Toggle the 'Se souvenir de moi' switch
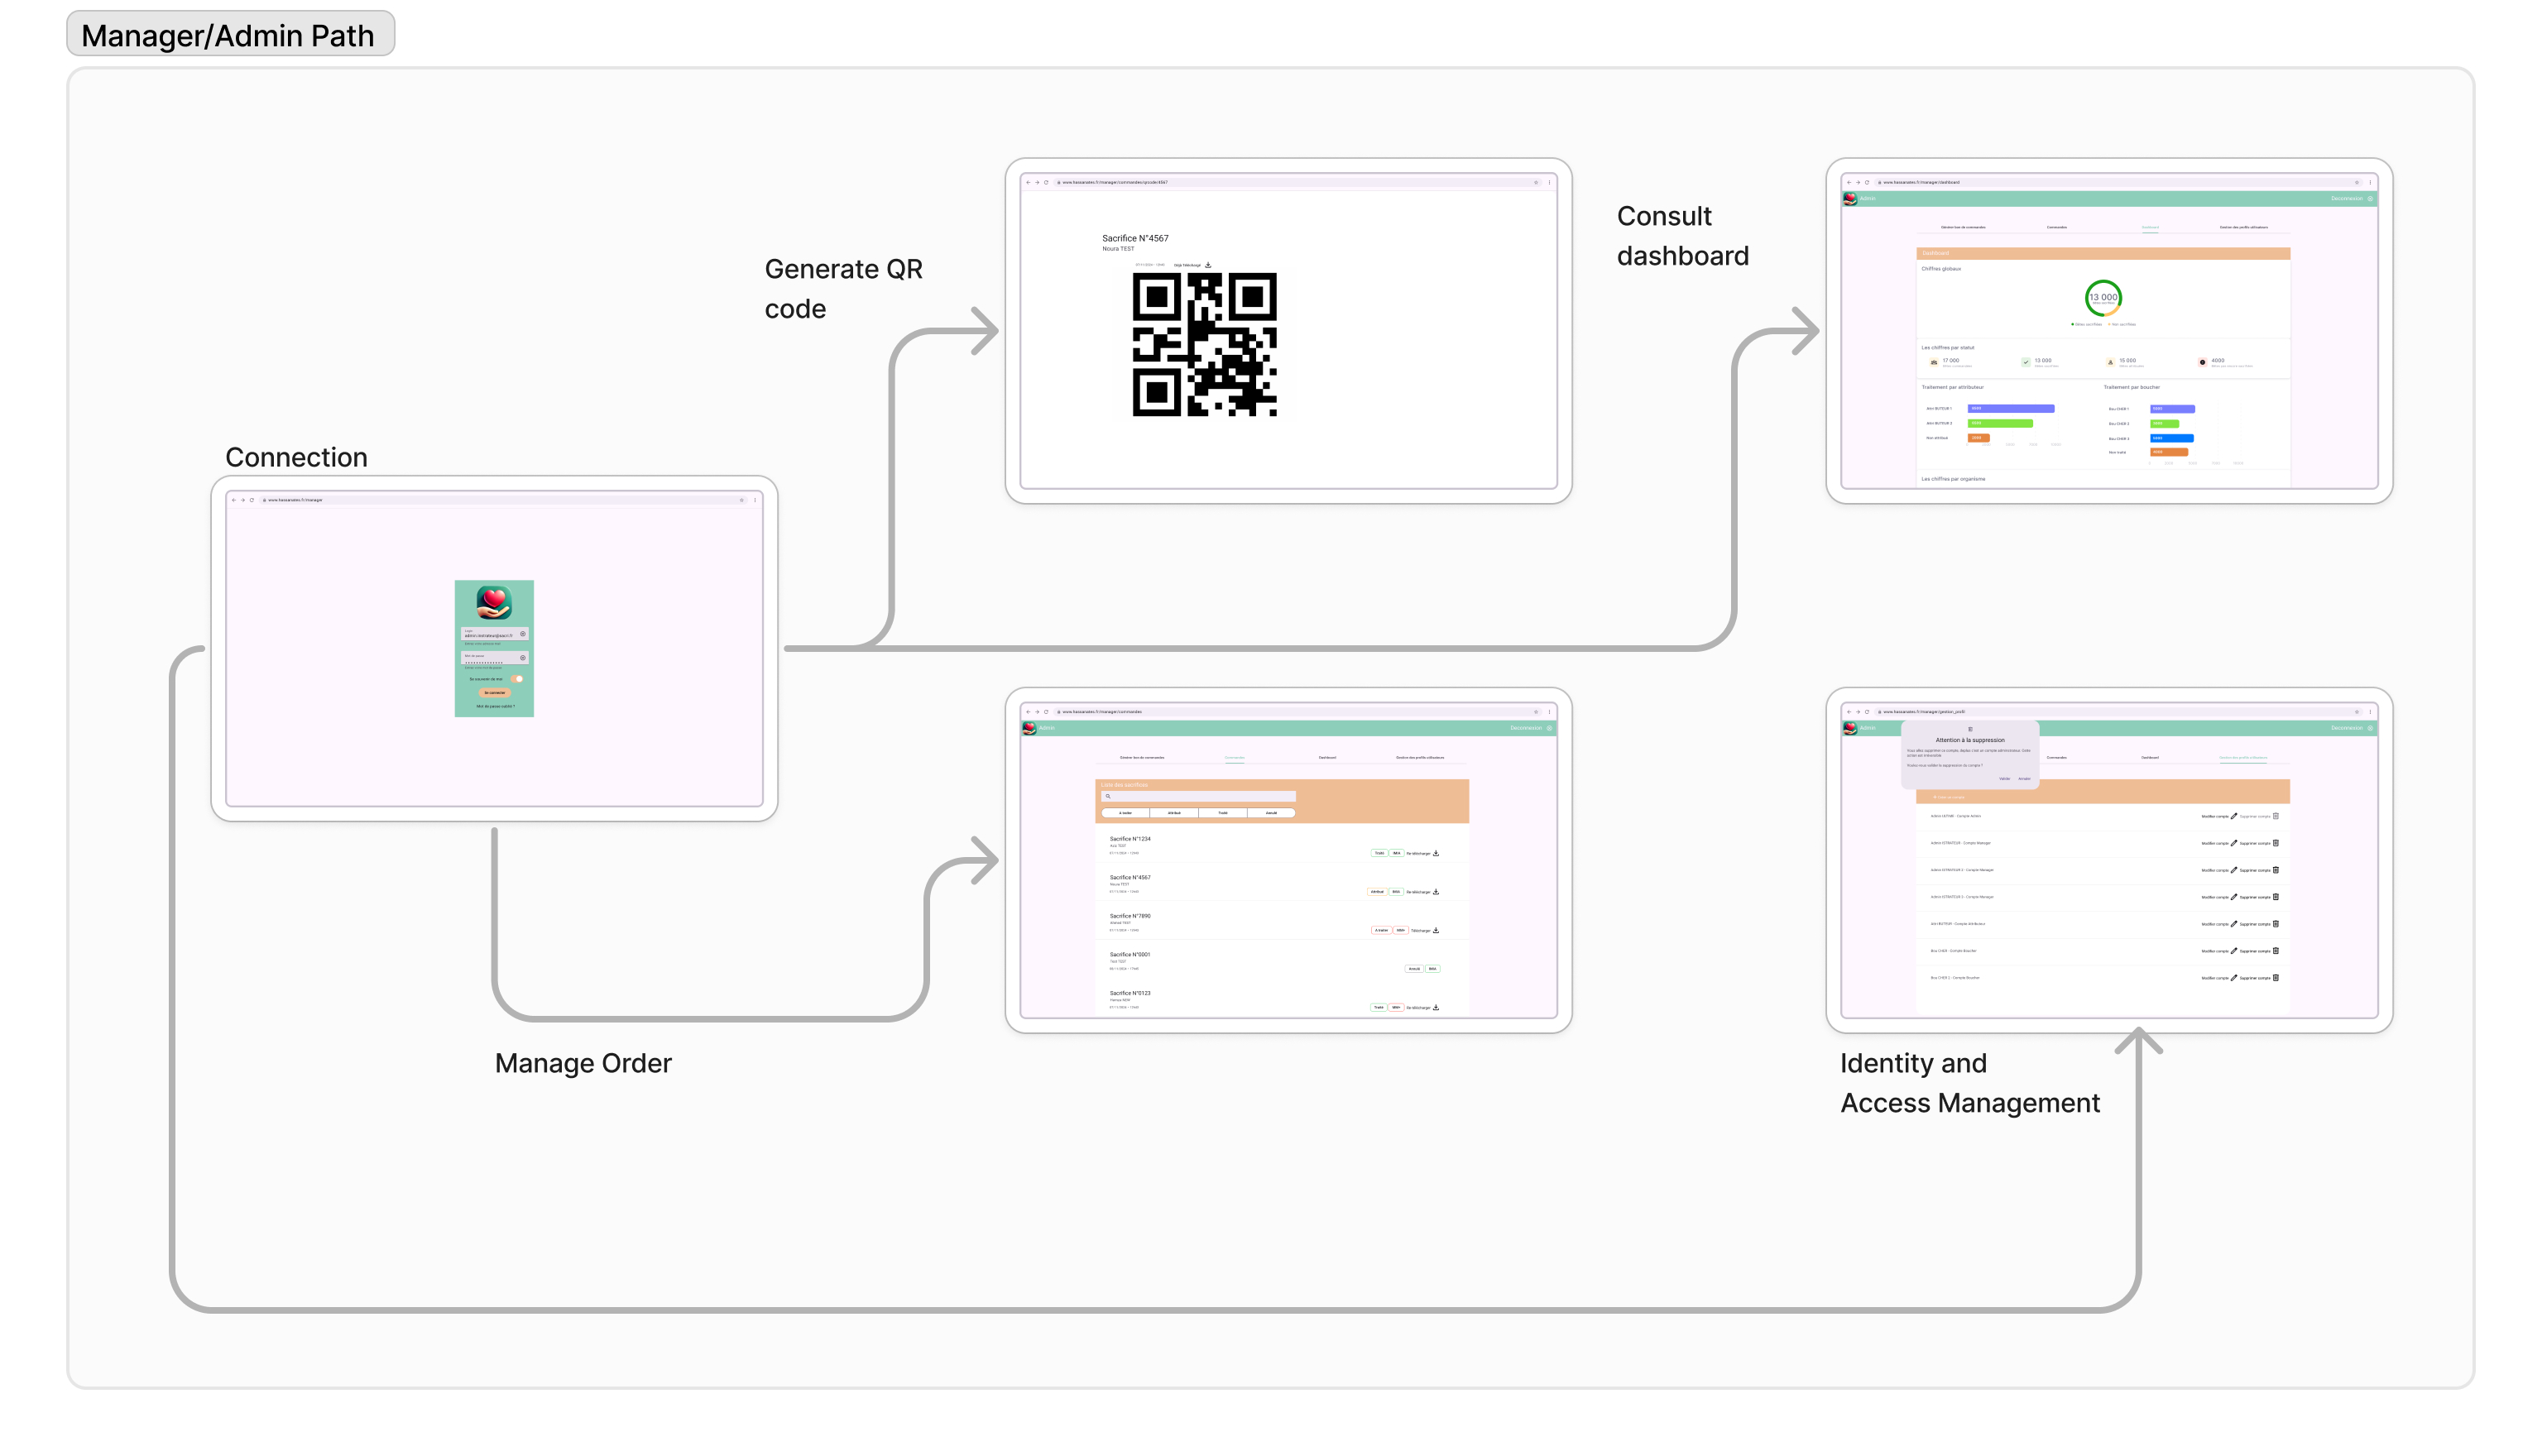Image resolution: width=2542 pixels, height=1456 pixels. point(517,679)
